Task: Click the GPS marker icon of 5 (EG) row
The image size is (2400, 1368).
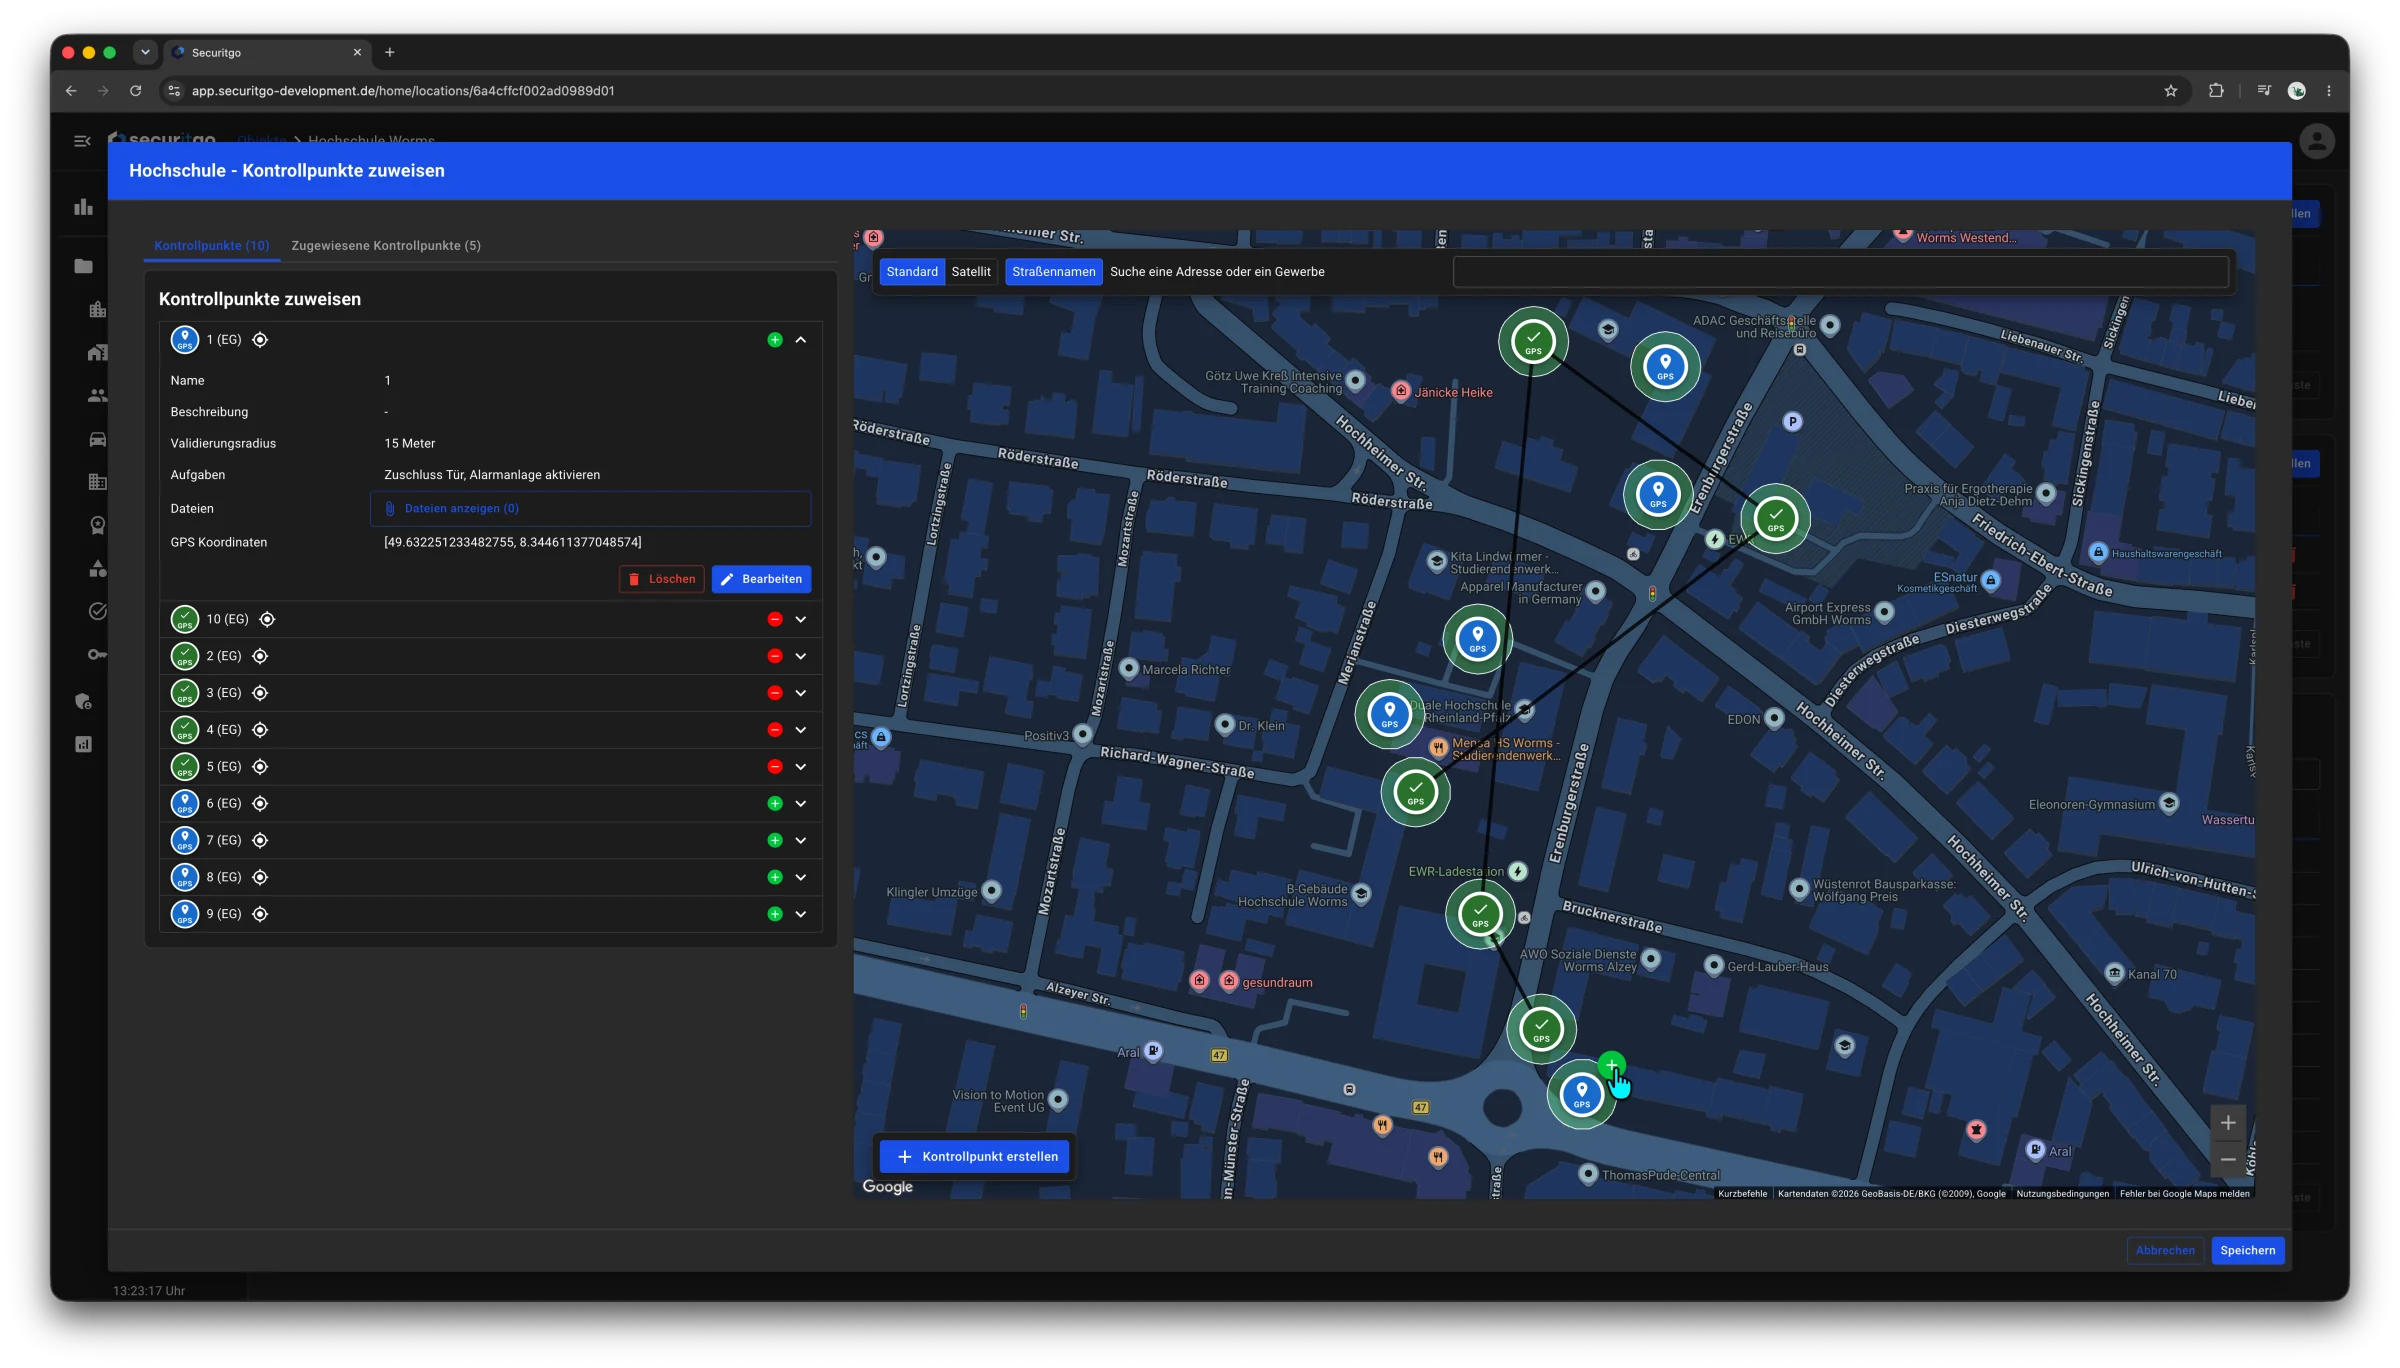Action: click(x=185, y=767)
